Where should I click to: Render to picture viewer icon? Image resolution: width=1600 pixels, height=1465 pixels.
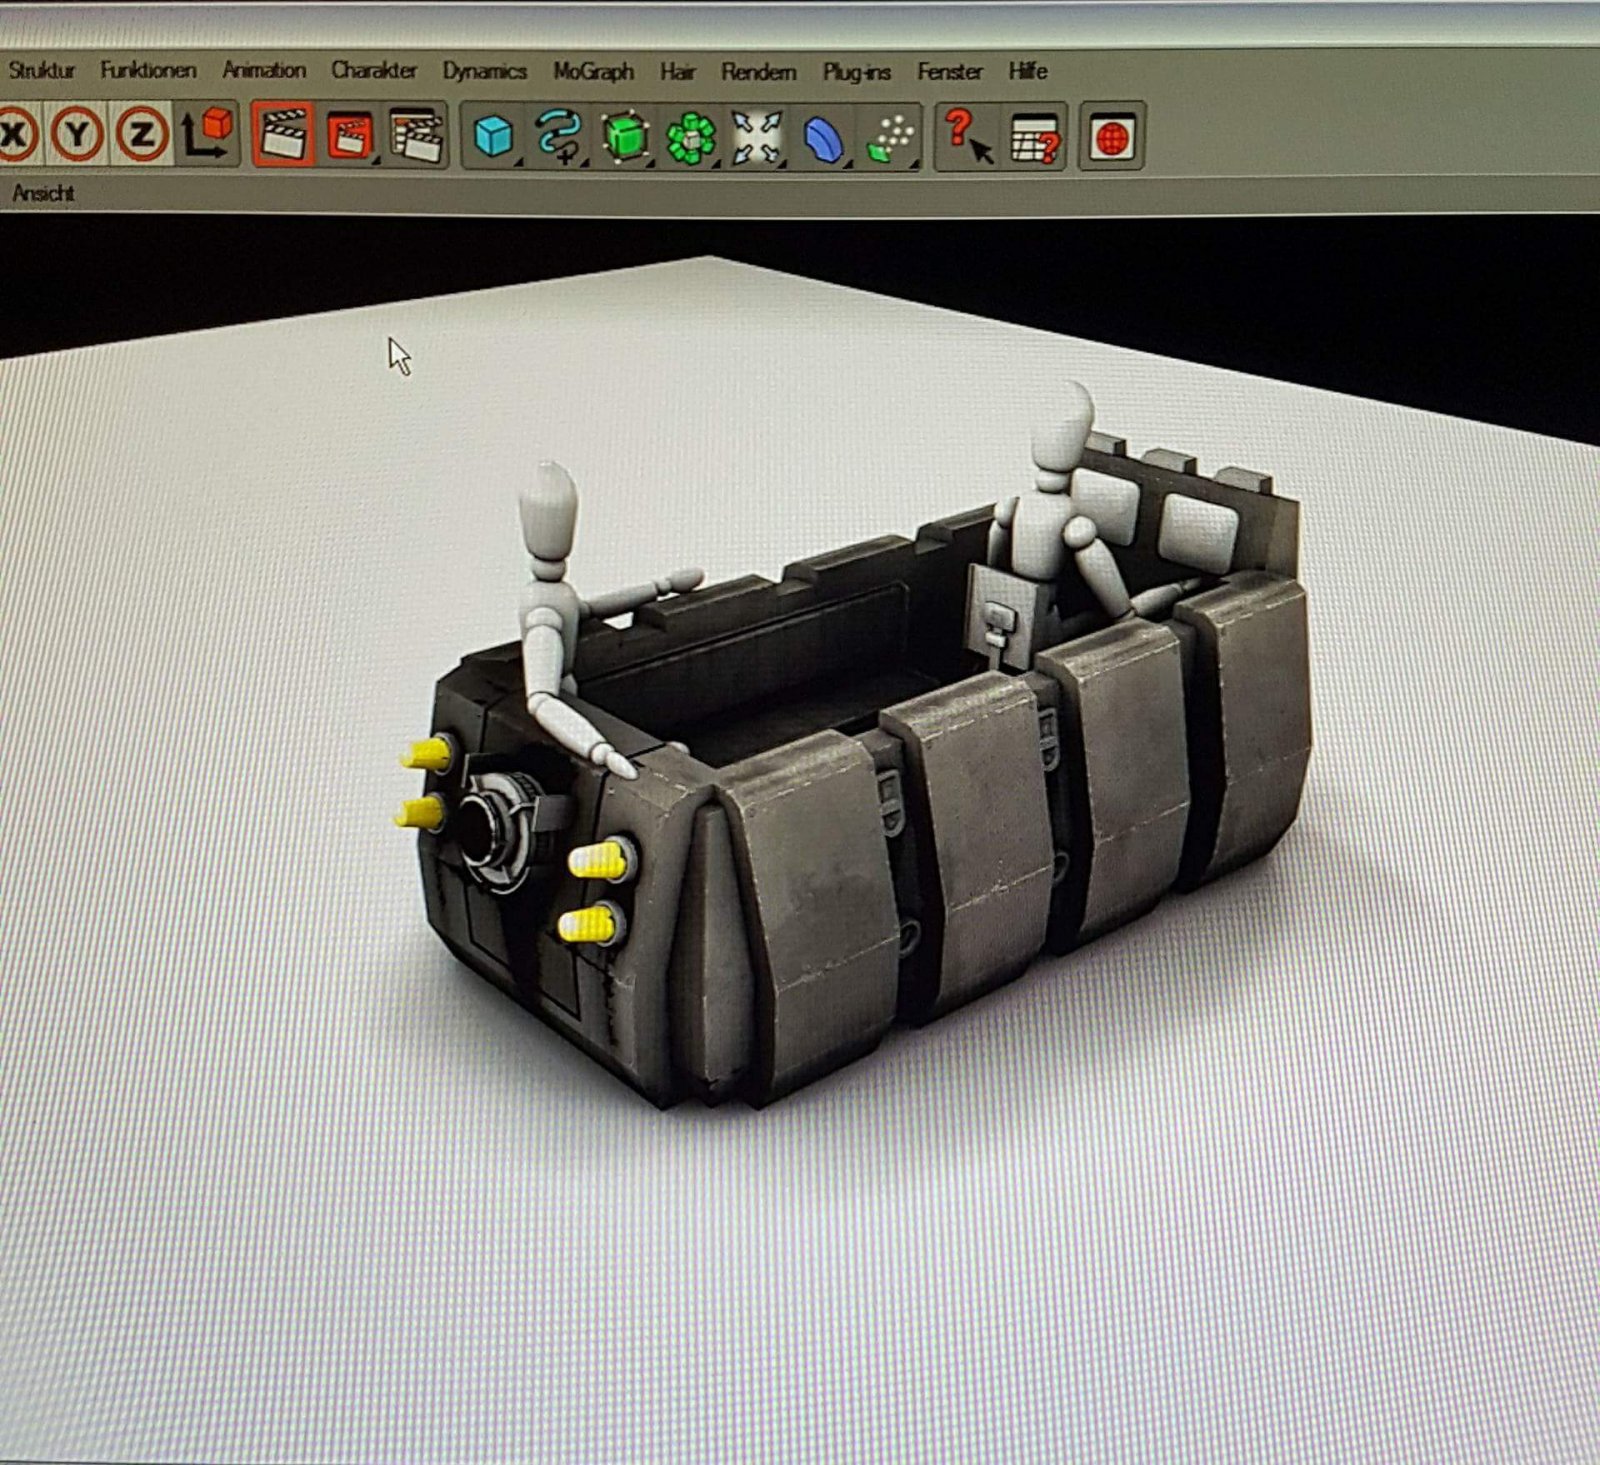pyautogui.click(x=350, y=135)
